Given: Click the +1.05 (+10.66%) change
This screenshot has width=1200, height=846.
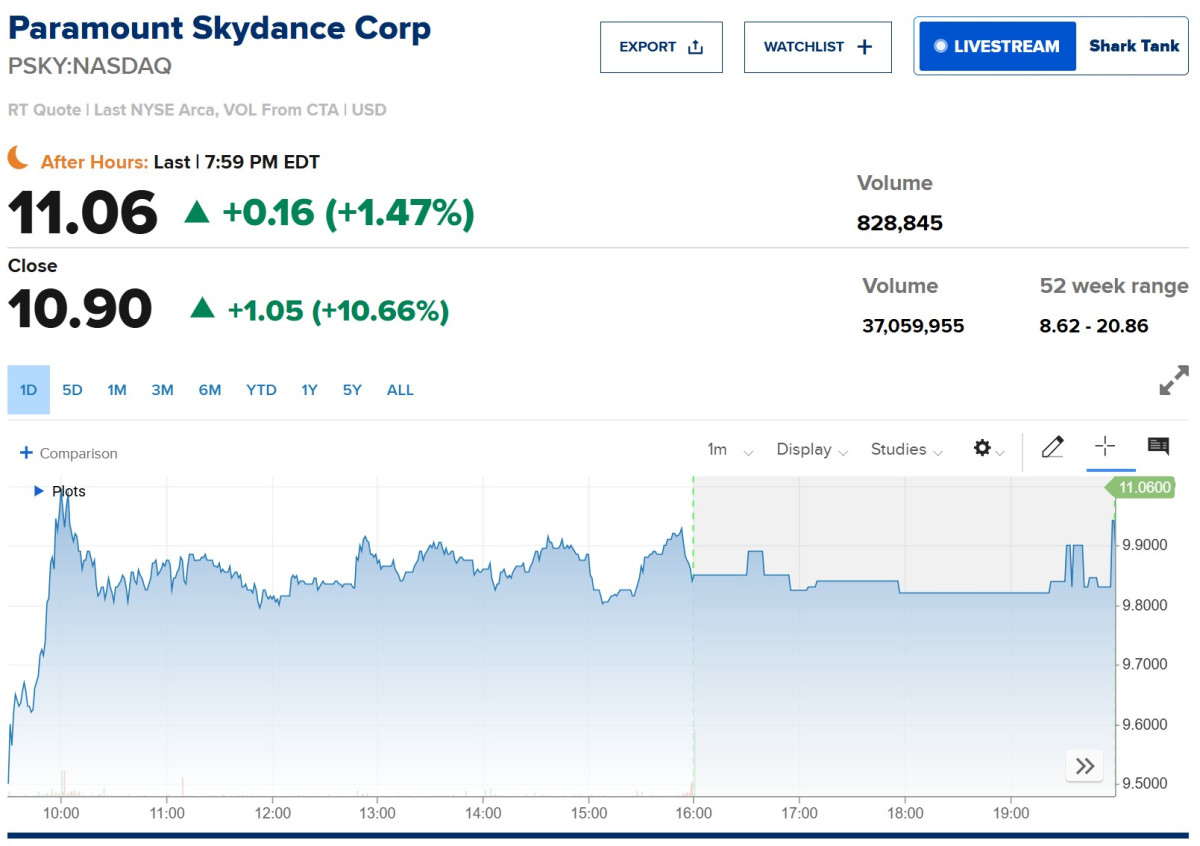Looking at the screenshot, I should click(338, 311).
